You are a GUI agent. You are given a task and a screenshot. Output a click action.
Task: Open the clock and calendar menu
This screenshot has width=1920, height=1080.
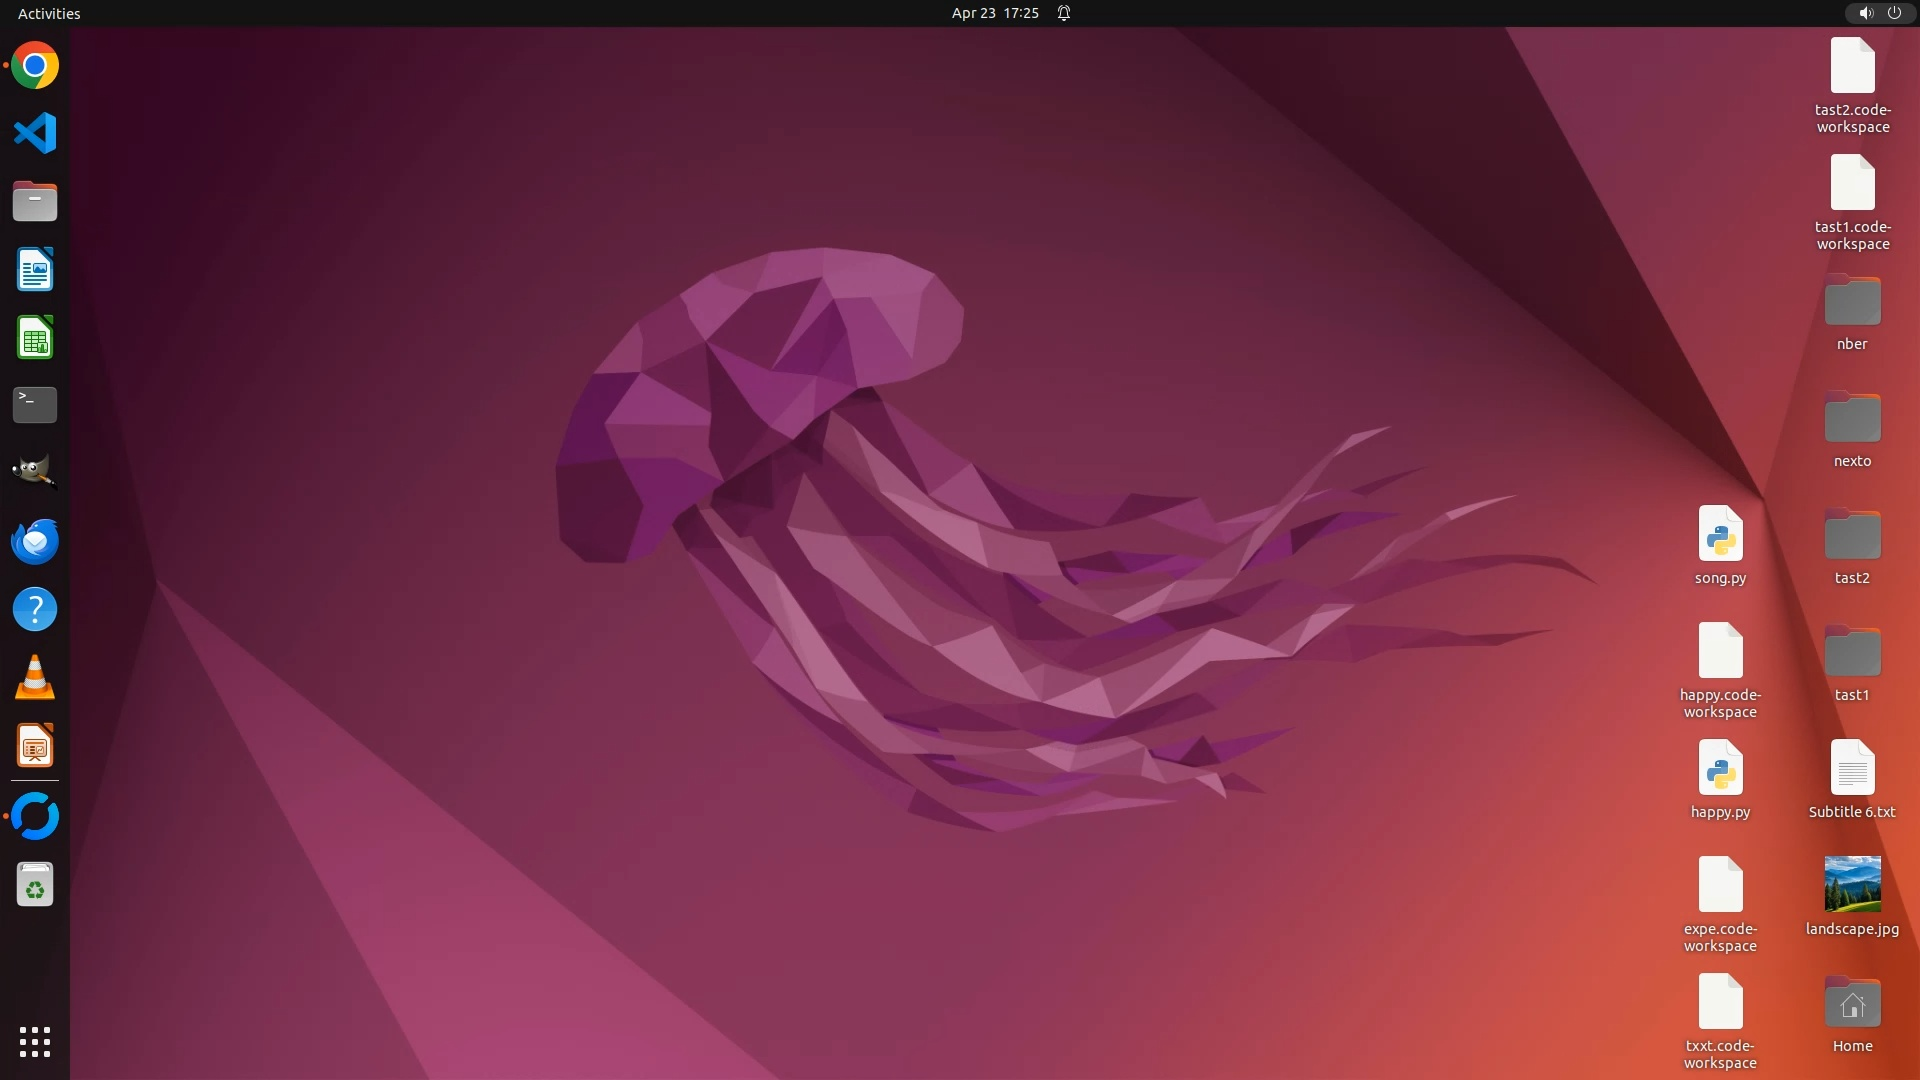click(994, 13)
